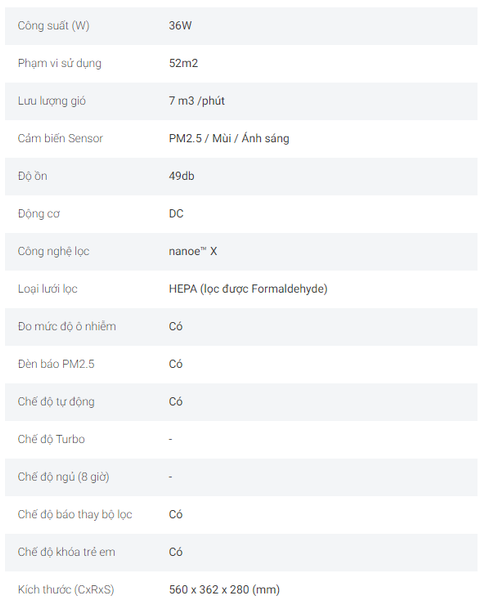
Task: Click "HEPA (lọc được Formaldehyde)" value
Action: 248,289
